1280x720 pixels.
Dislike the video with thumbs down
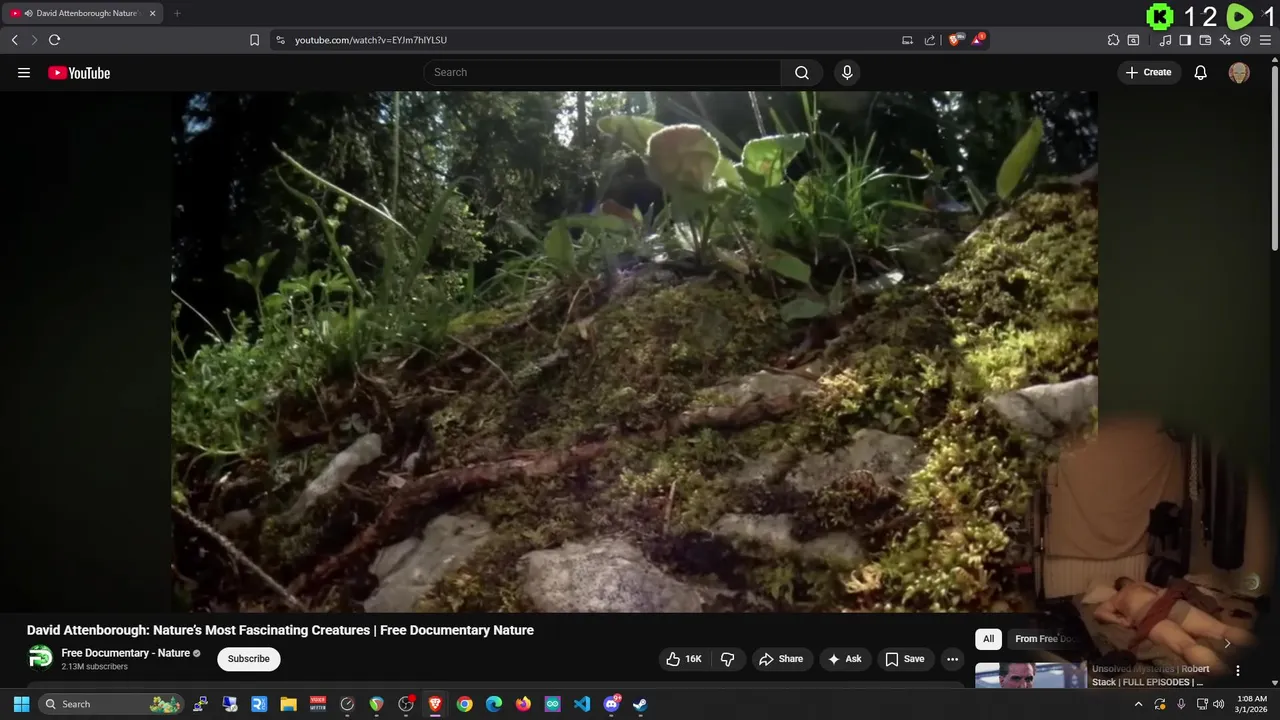tap(728, 659)
